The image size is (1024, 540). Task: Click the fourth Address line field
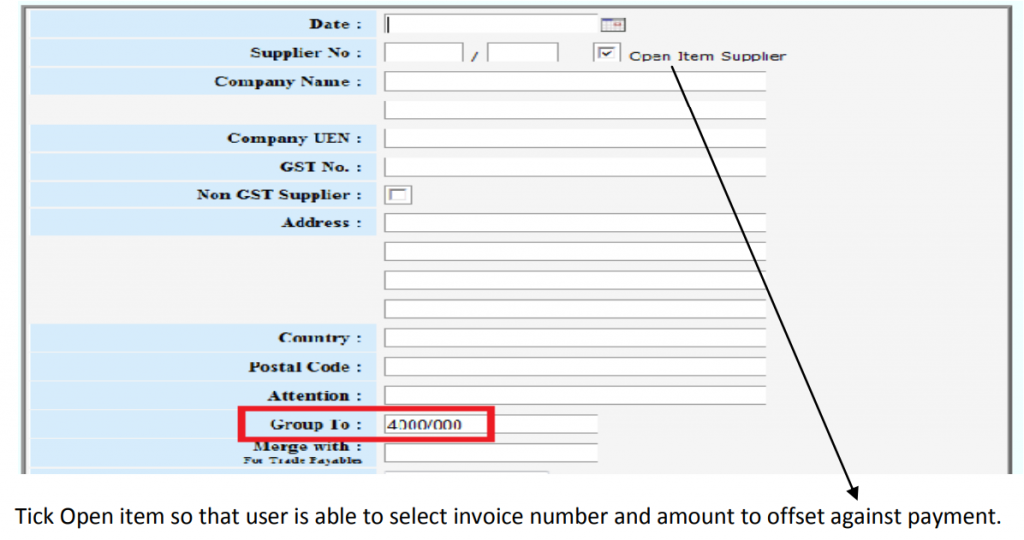click(575, 309)
